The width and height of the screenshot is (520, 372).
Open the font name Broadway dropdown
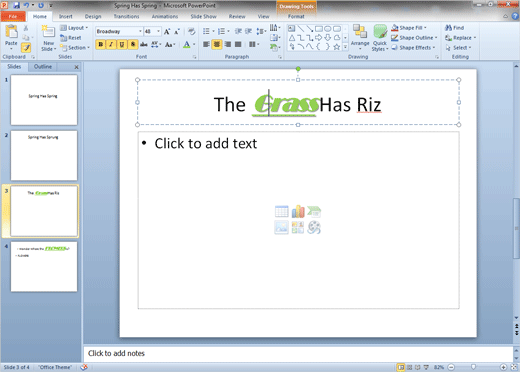point(140,31)
